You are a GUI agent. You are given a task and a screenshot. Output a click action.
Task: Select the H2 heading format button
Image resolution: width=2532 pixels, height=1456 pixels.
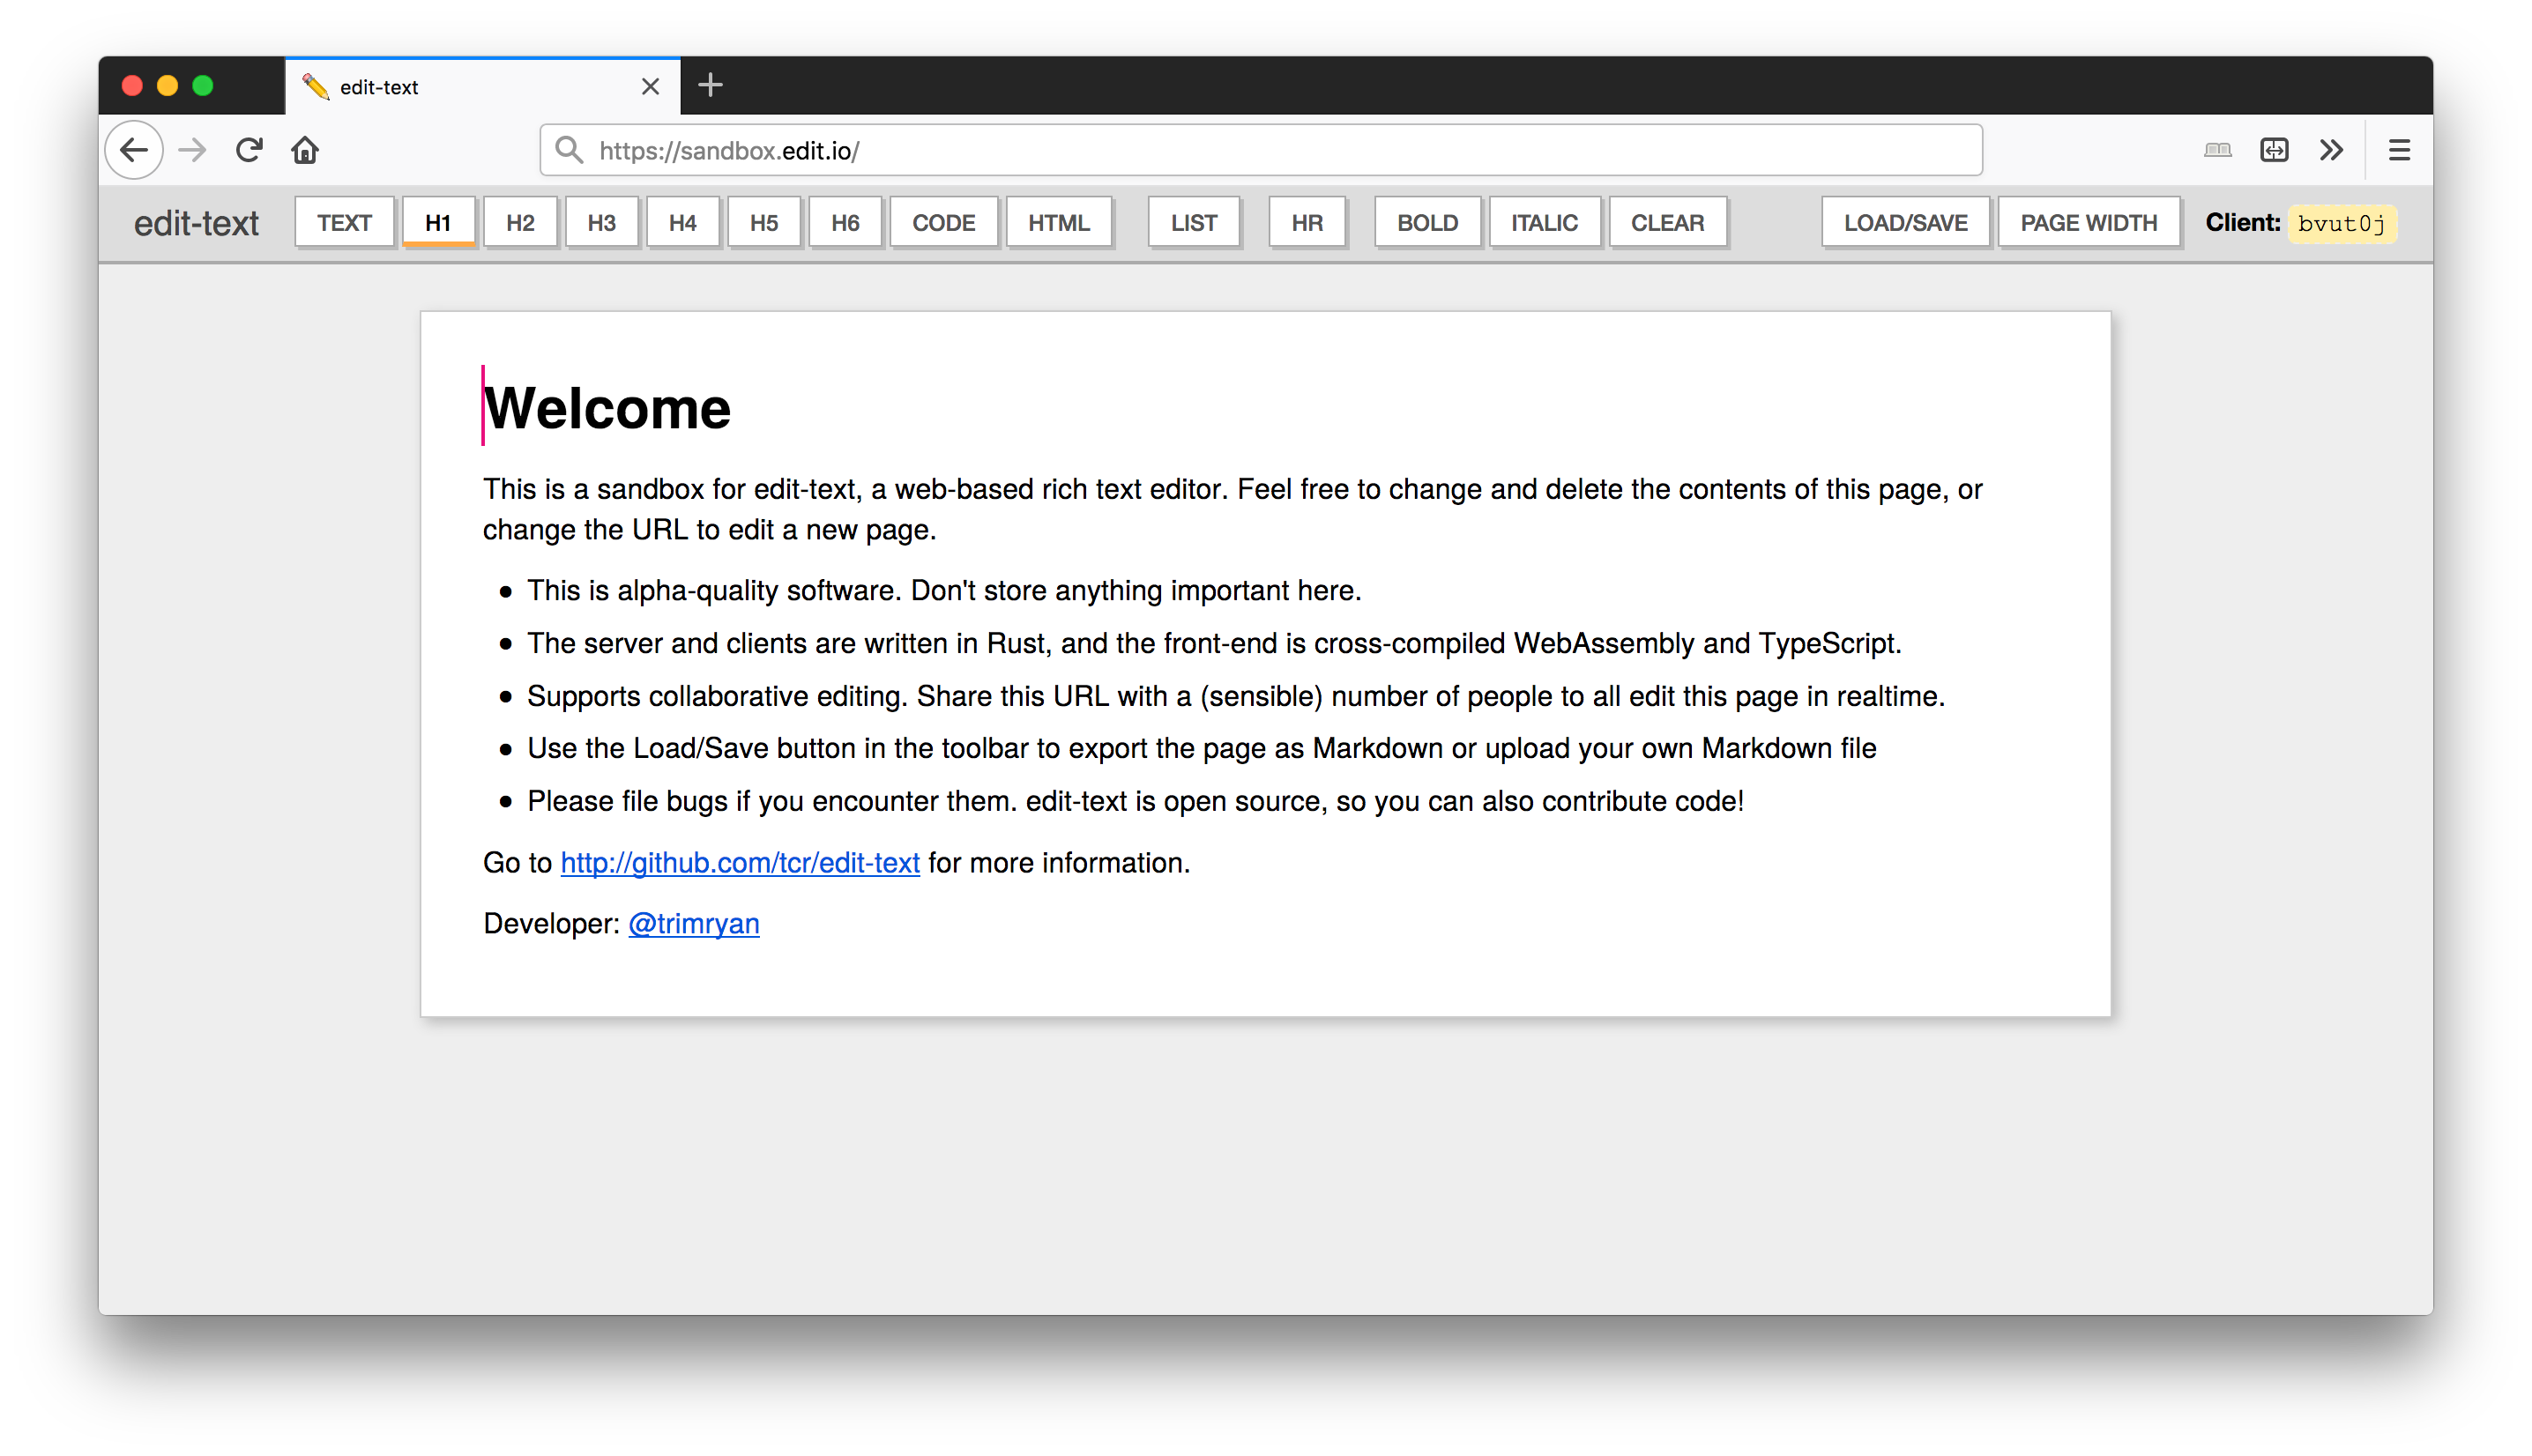tap(518, 220)
